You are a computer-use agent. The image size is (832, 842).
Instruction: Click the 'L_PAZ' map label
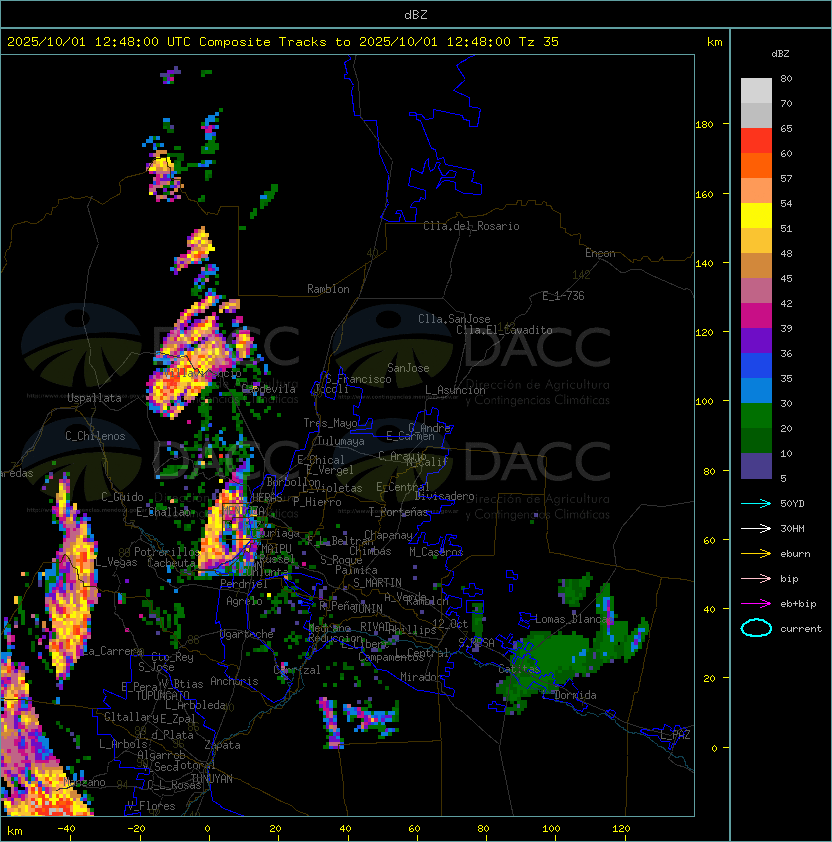[675, 735]
